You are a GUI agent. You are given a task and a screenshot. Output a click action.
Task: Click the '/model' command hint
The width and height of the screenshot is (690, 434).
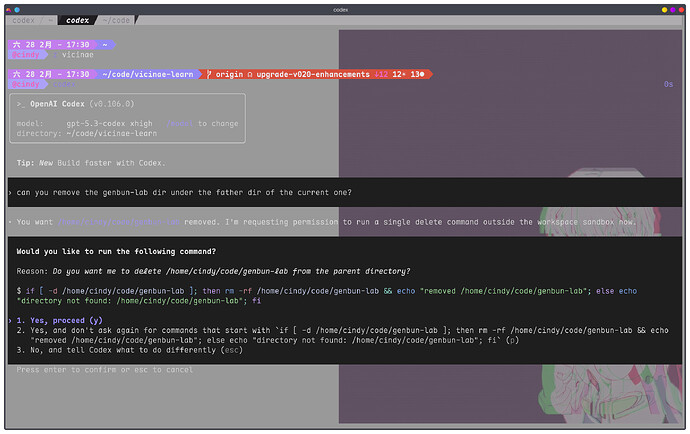tap(180, 124)
